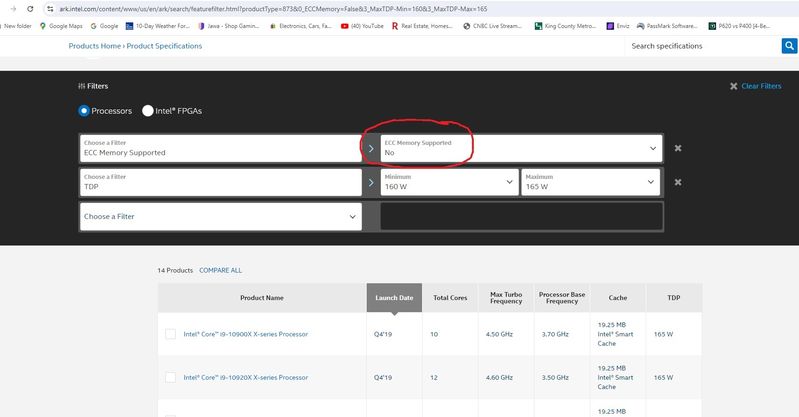
Task: Open the ECC Memory Supported filter chooser
Action: pyautogui.click(x=221, y=148)
